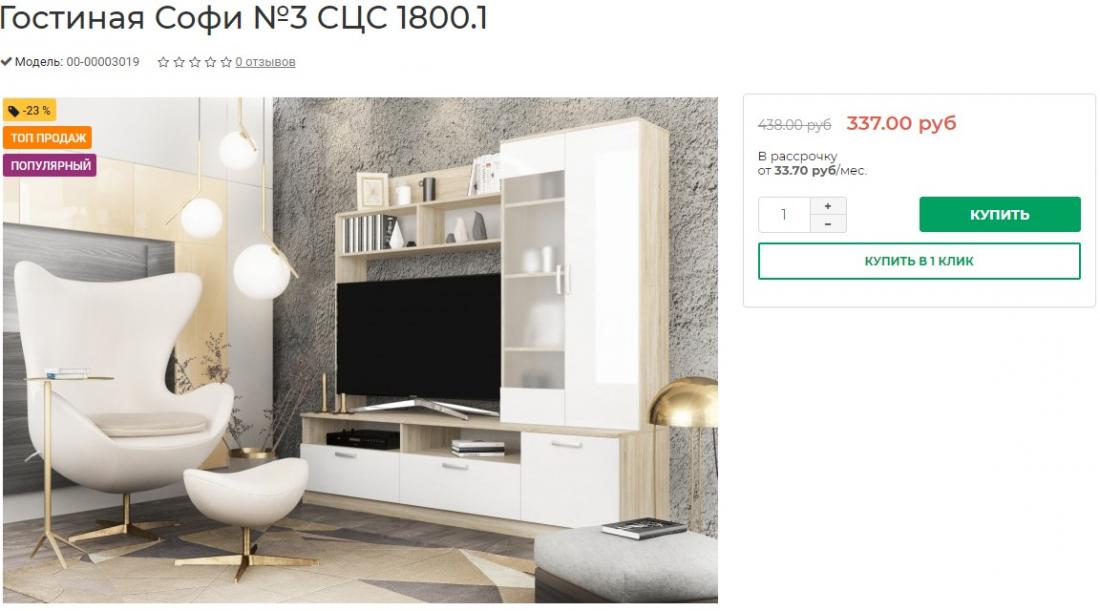Open the main product image of the living room
Viewport: 1100px width, 611px height.
point(360,350)
